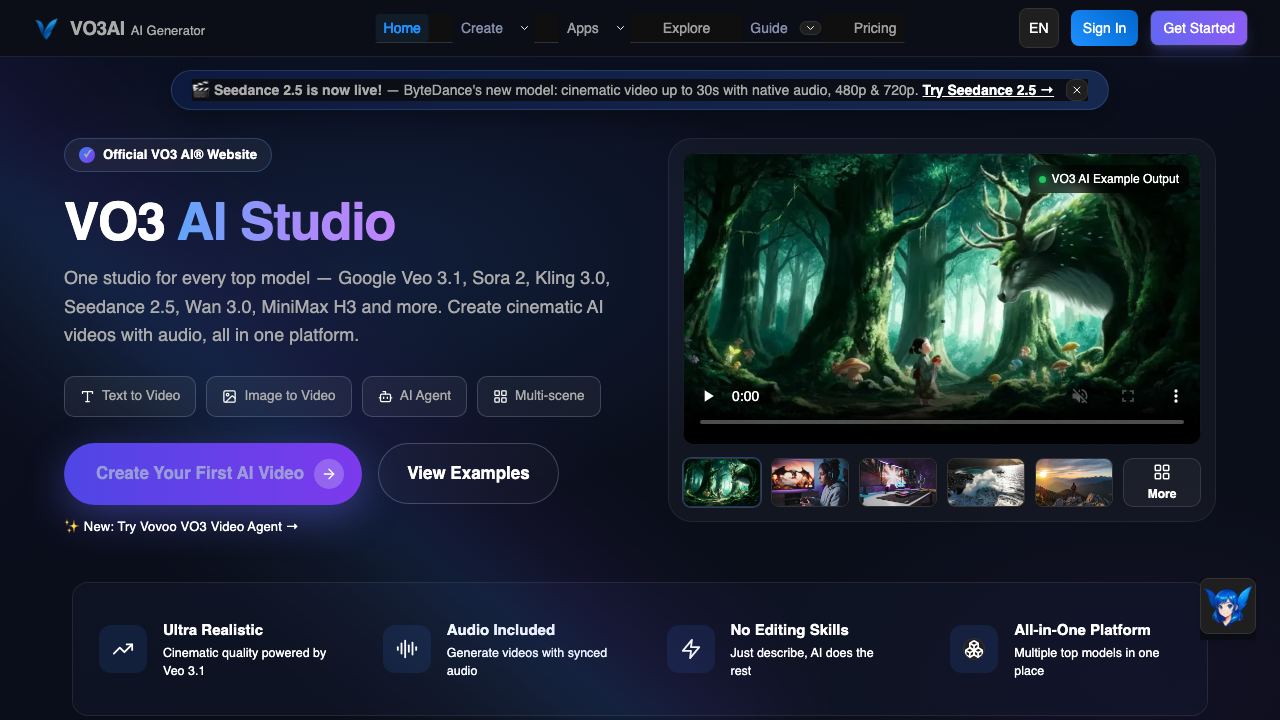The width and height of the screenshot is (1280, 720).
Task: Open the Home nav item
Action: 402,28
